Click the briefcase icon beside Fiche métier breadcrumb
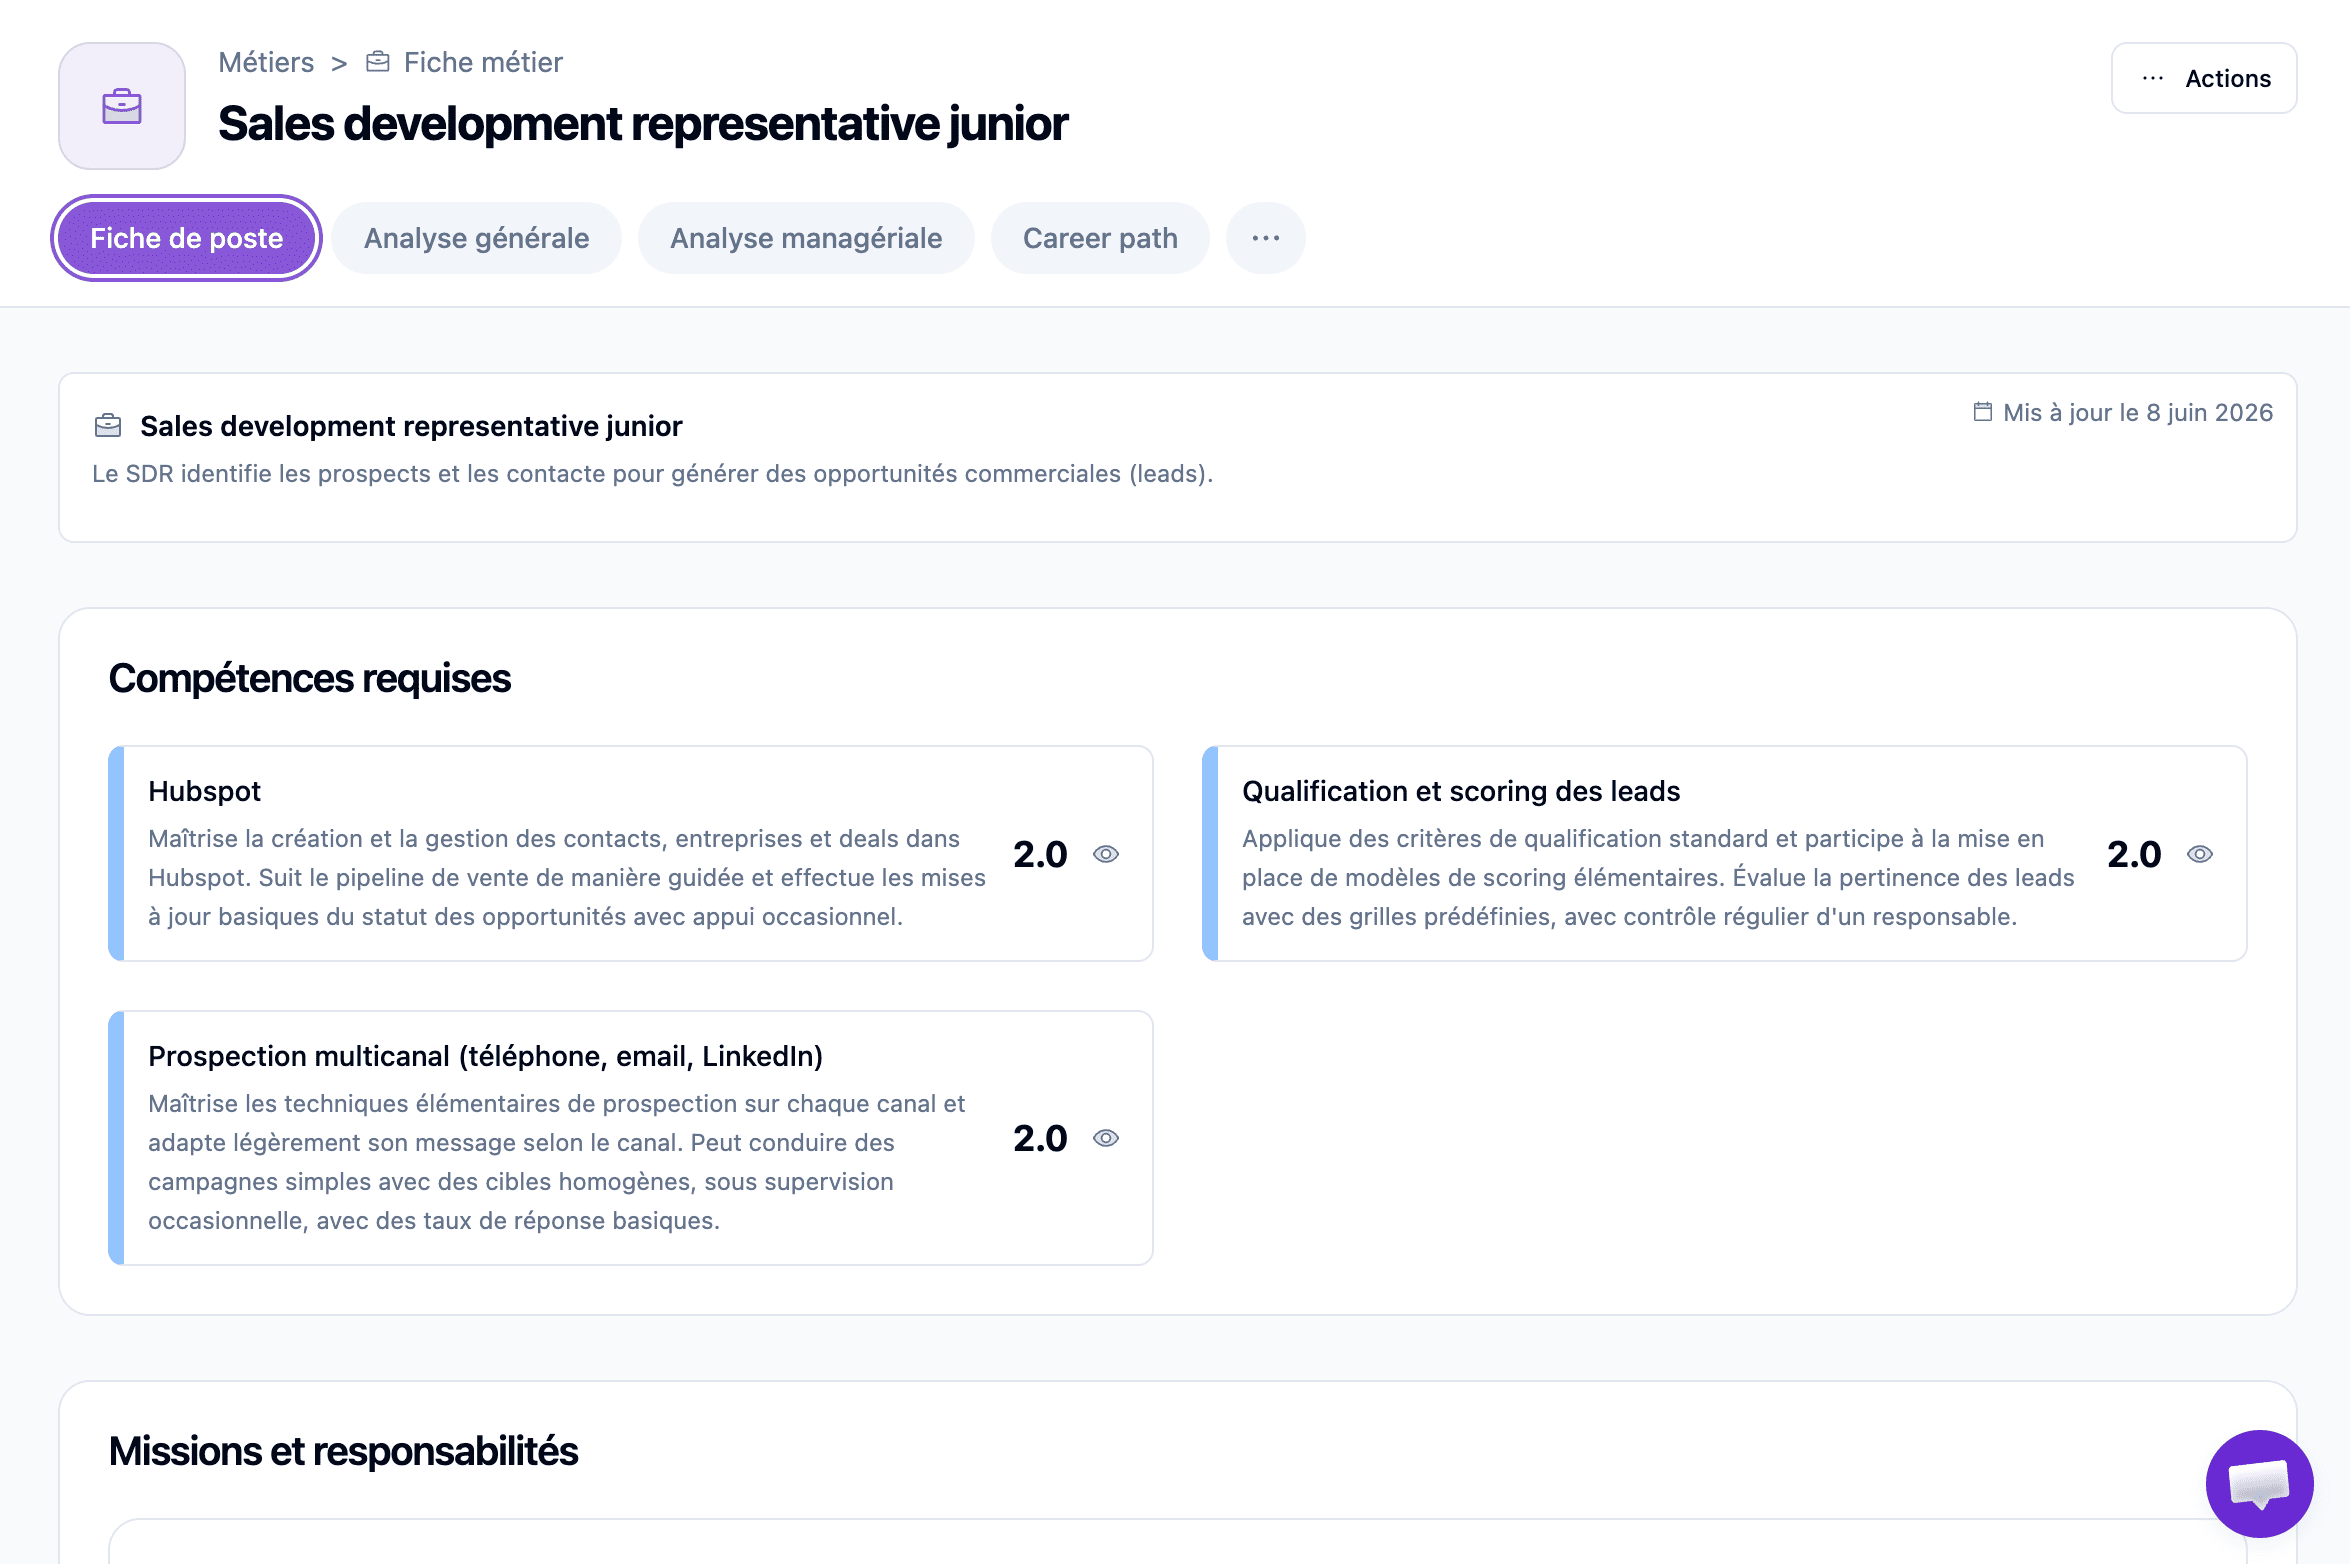This screenshot has width=2350, height=1564. coord(378,62)
